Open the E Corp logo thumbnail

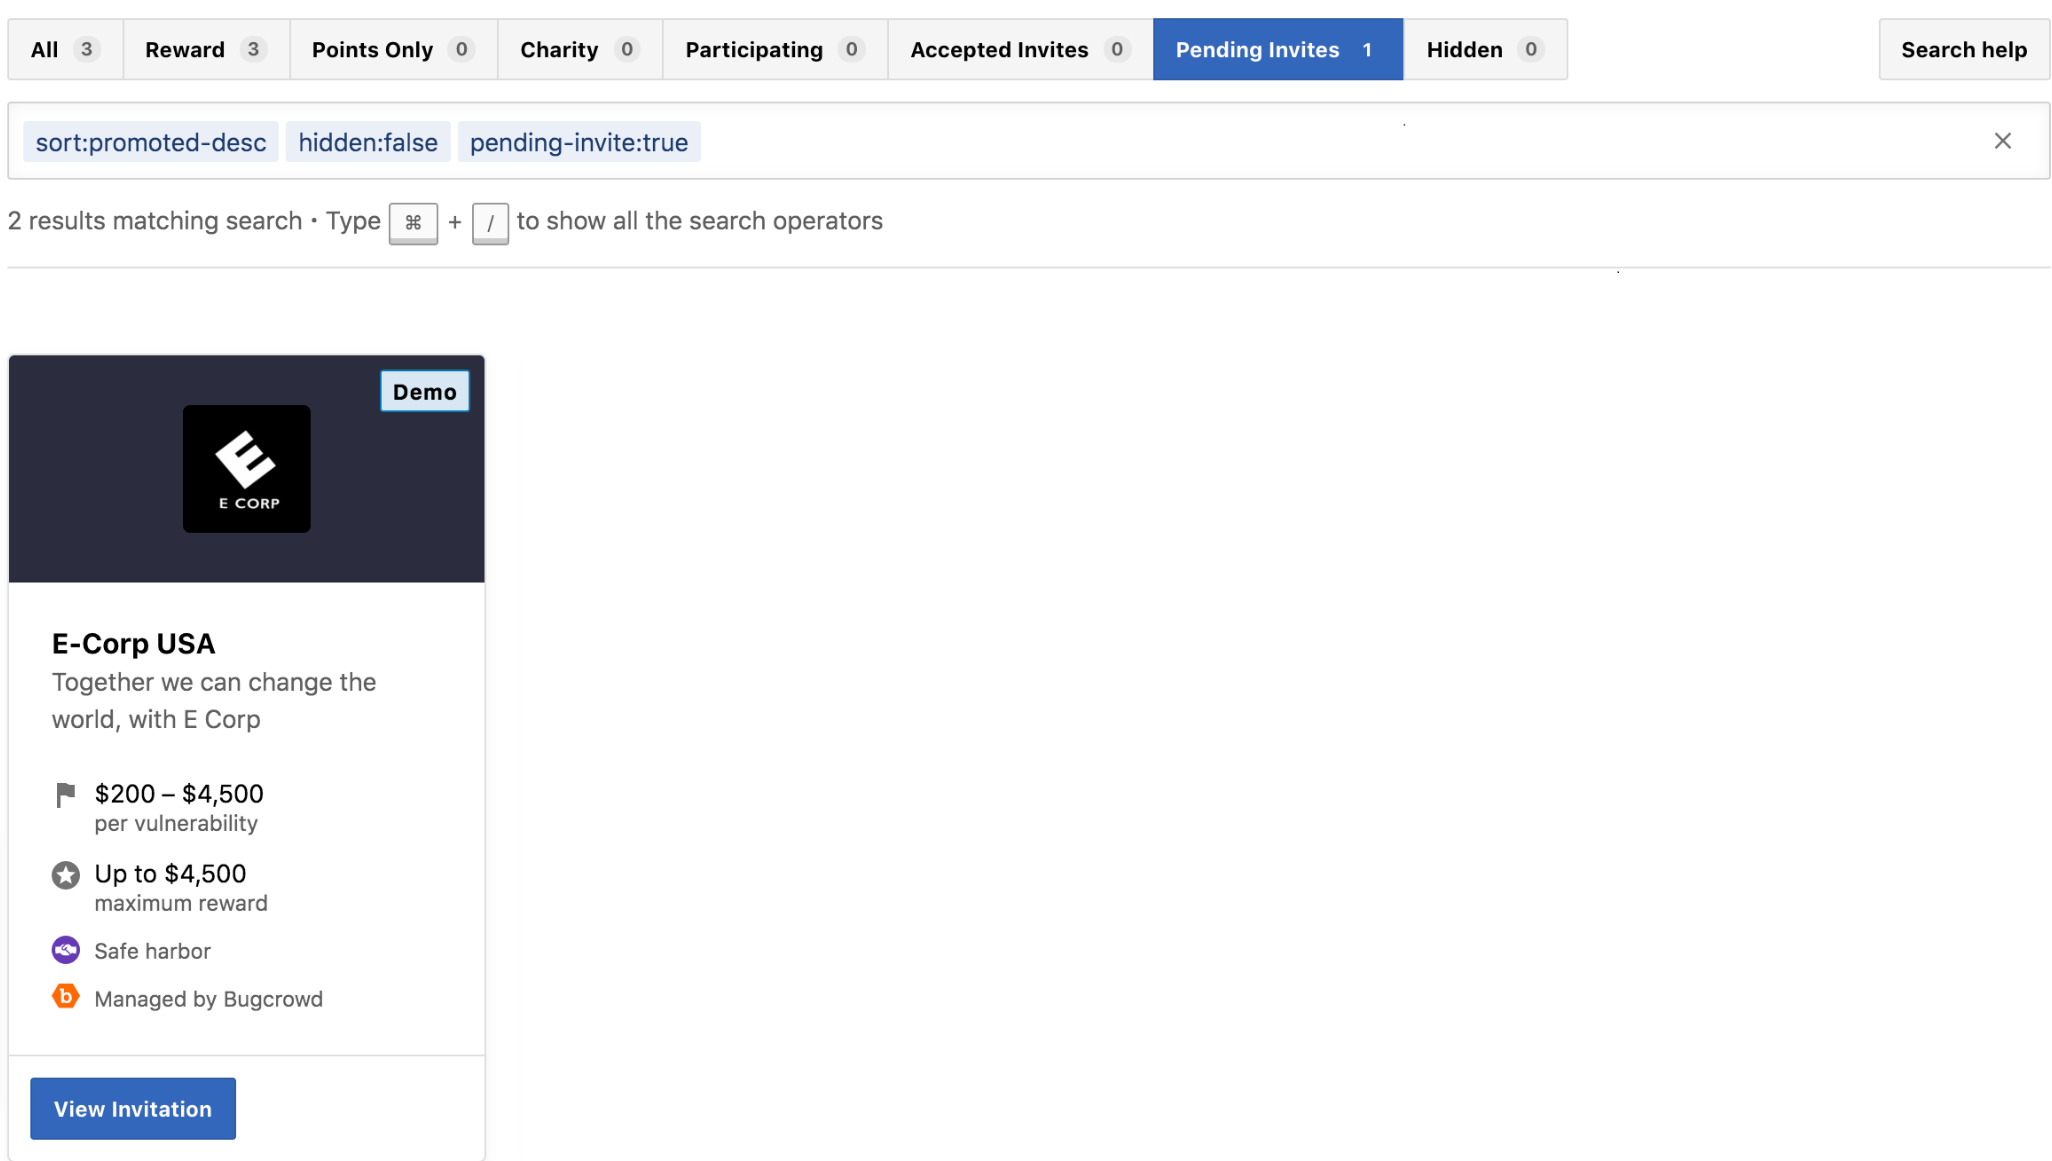tap(247, 468)
